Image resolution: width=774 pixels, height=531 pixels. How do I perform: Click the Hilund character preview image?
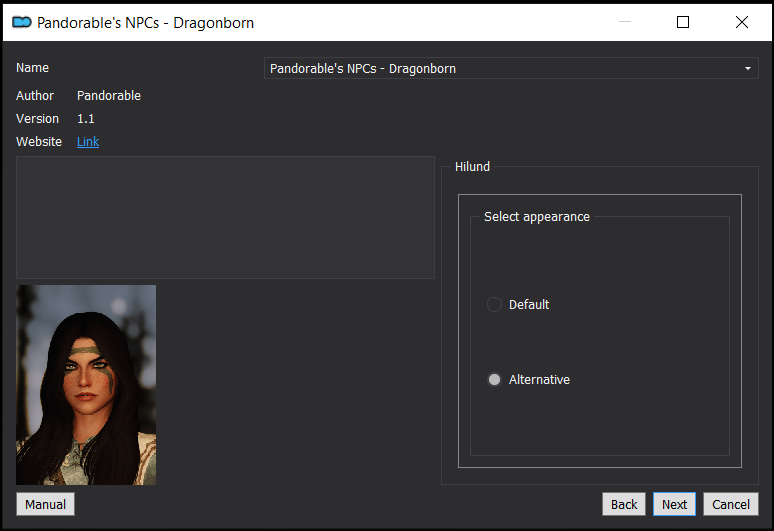tap(86, 385)
